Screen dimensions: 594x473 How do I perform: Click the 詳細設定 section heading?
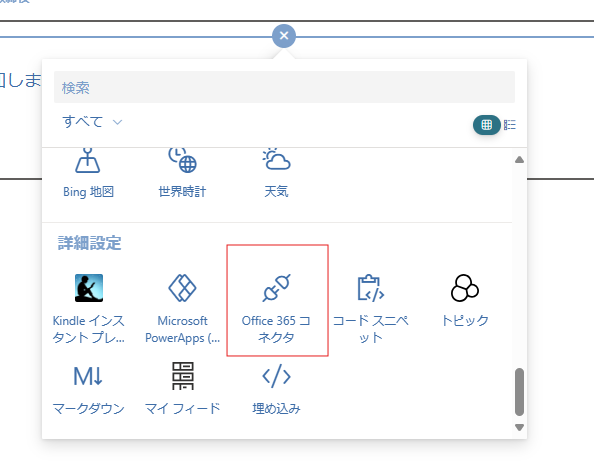(x=89, y=243)
